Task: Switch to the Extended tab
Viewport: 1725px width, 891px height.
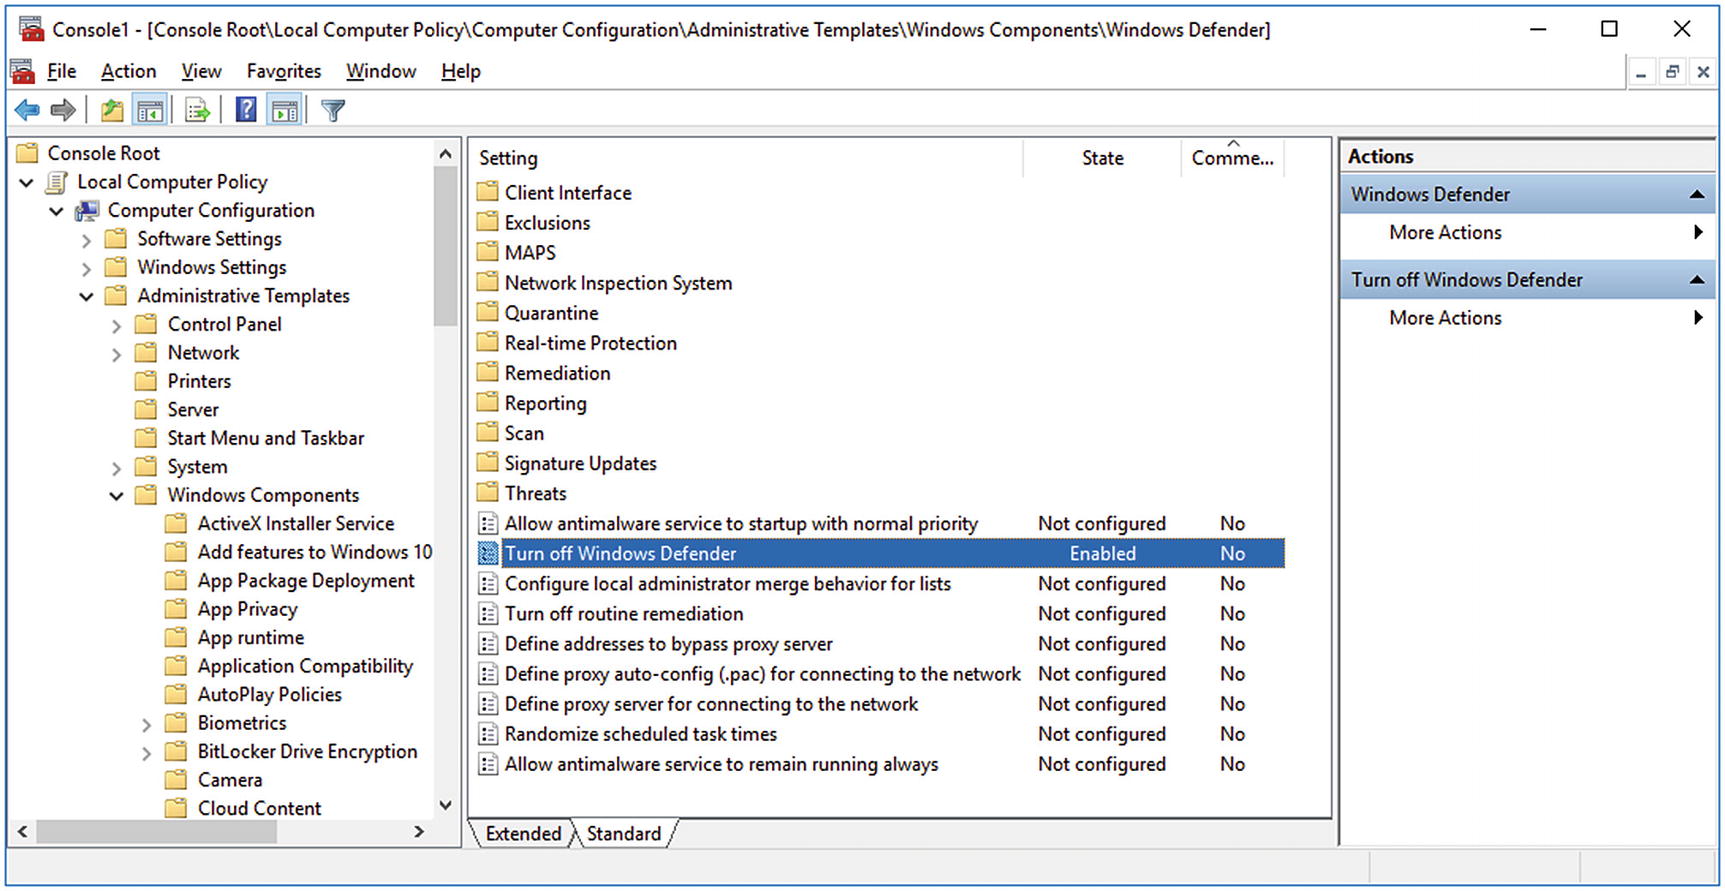Action: [523, 833]
